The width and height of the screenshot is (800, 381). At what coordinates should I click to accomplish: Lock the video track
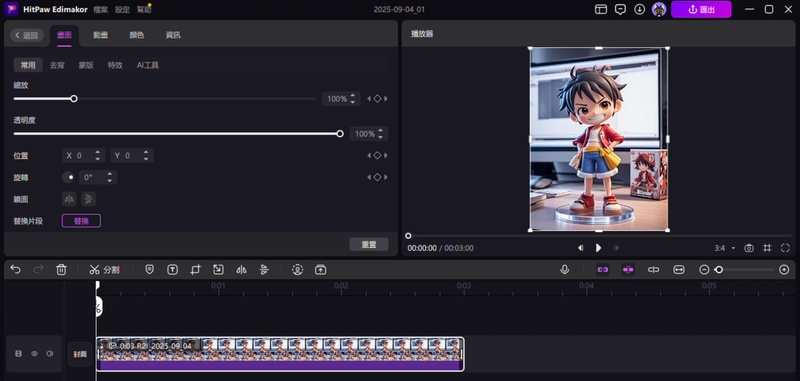click(18, 353)
